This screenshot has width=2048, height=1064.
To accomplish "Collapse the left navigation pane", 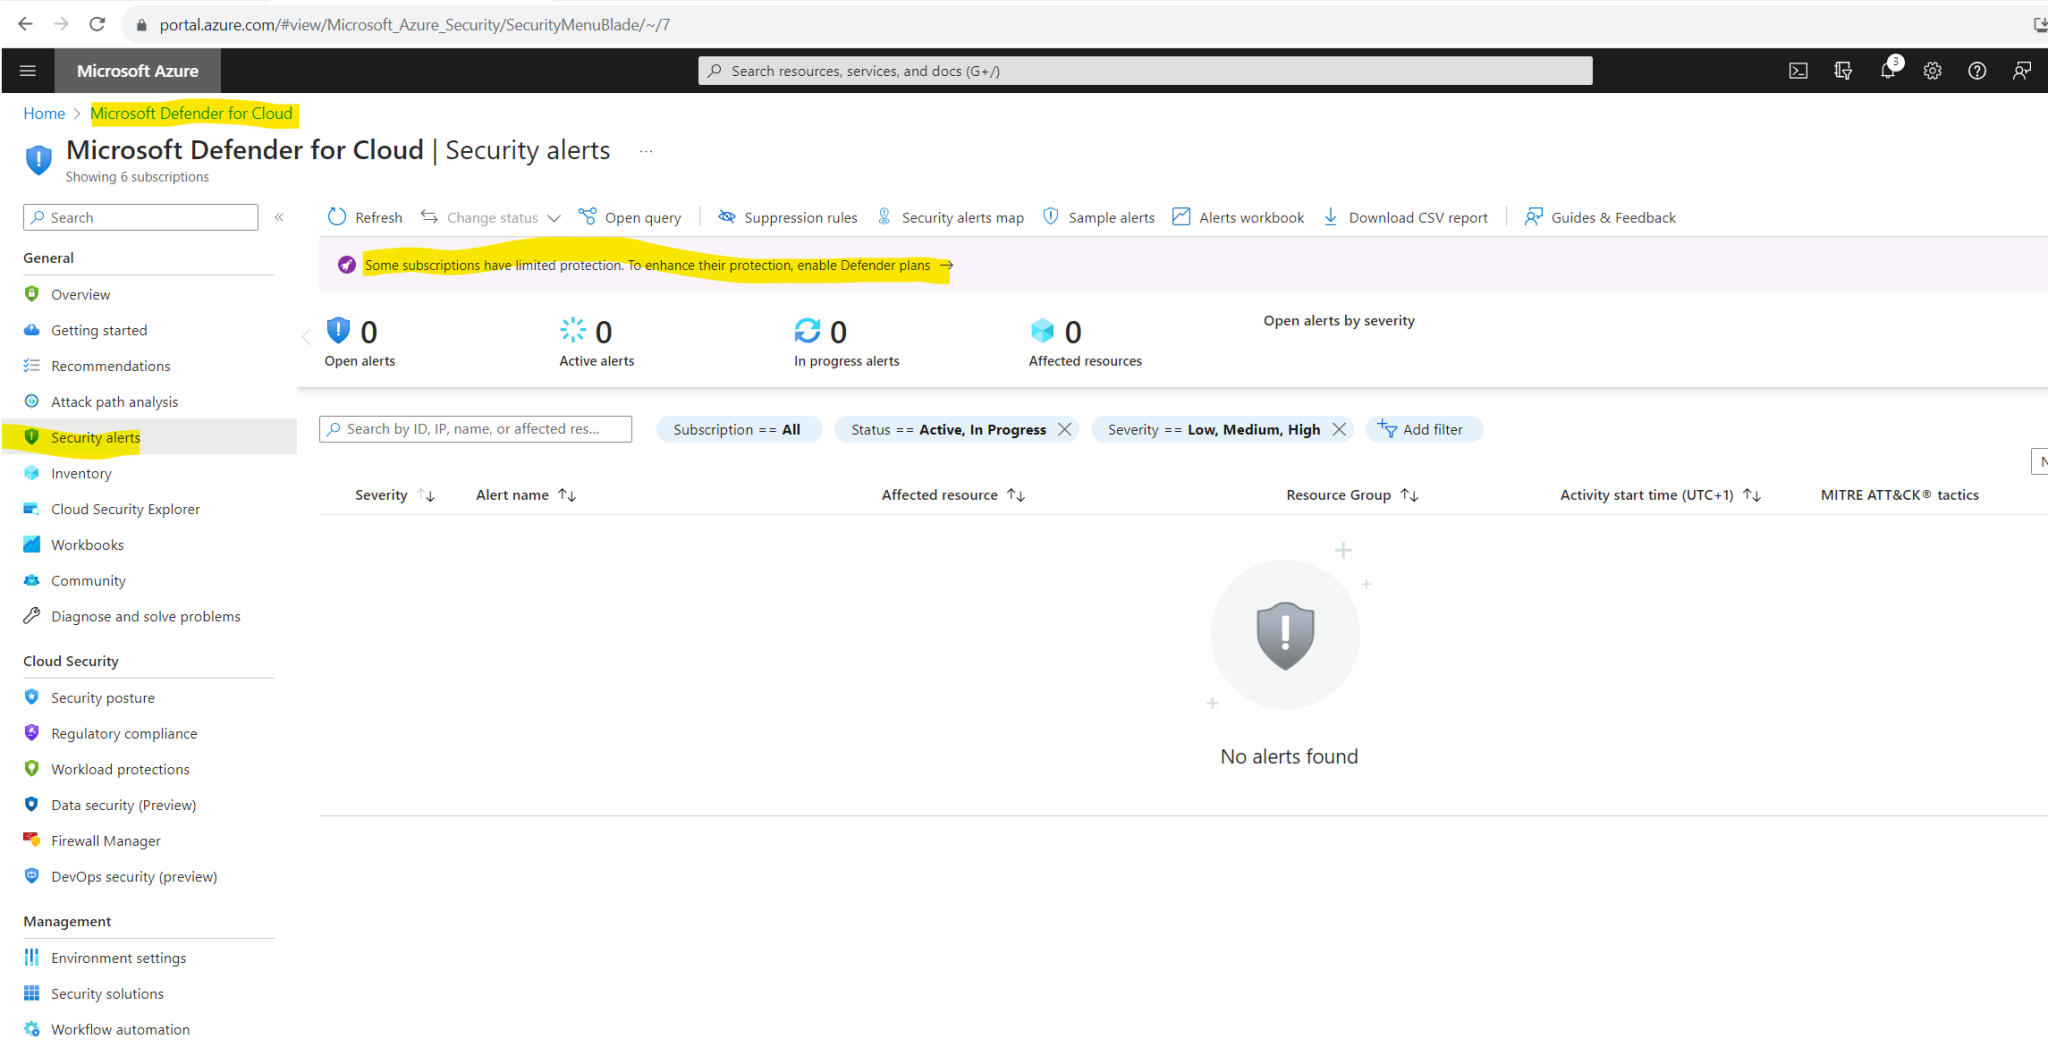I will tap(279, 217).
